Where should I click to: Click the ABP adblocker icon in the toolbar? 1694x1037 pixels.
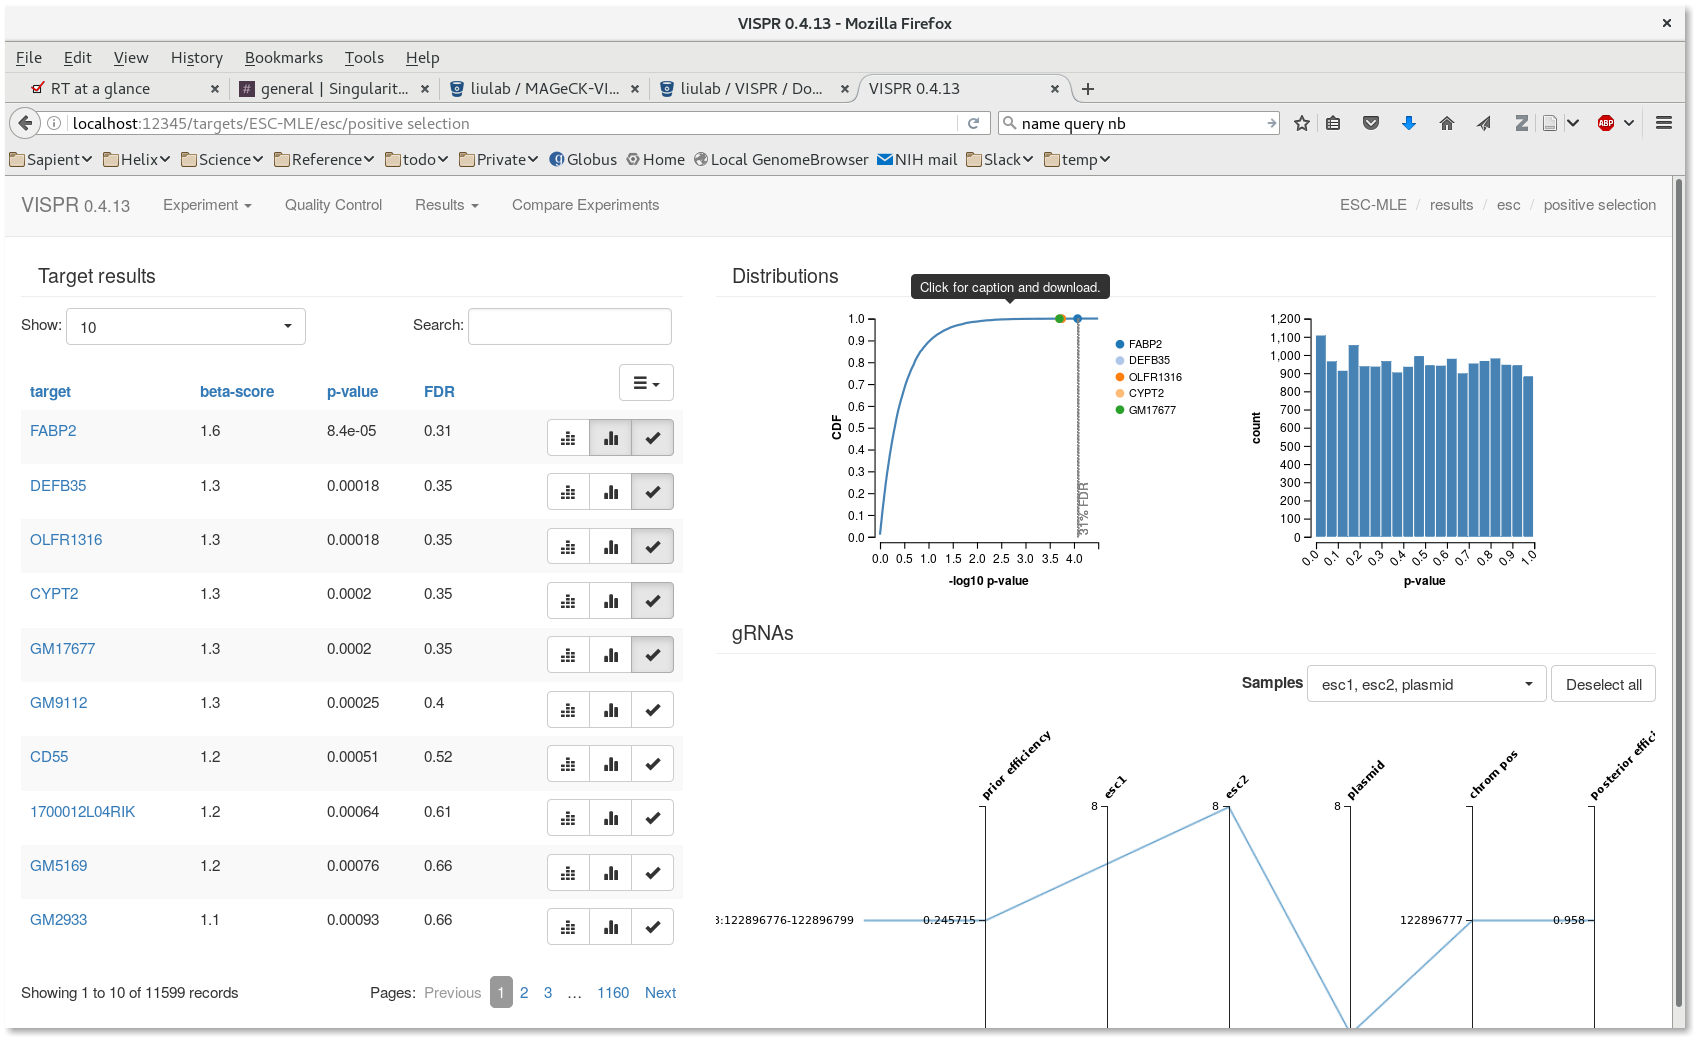(1608, 122)
